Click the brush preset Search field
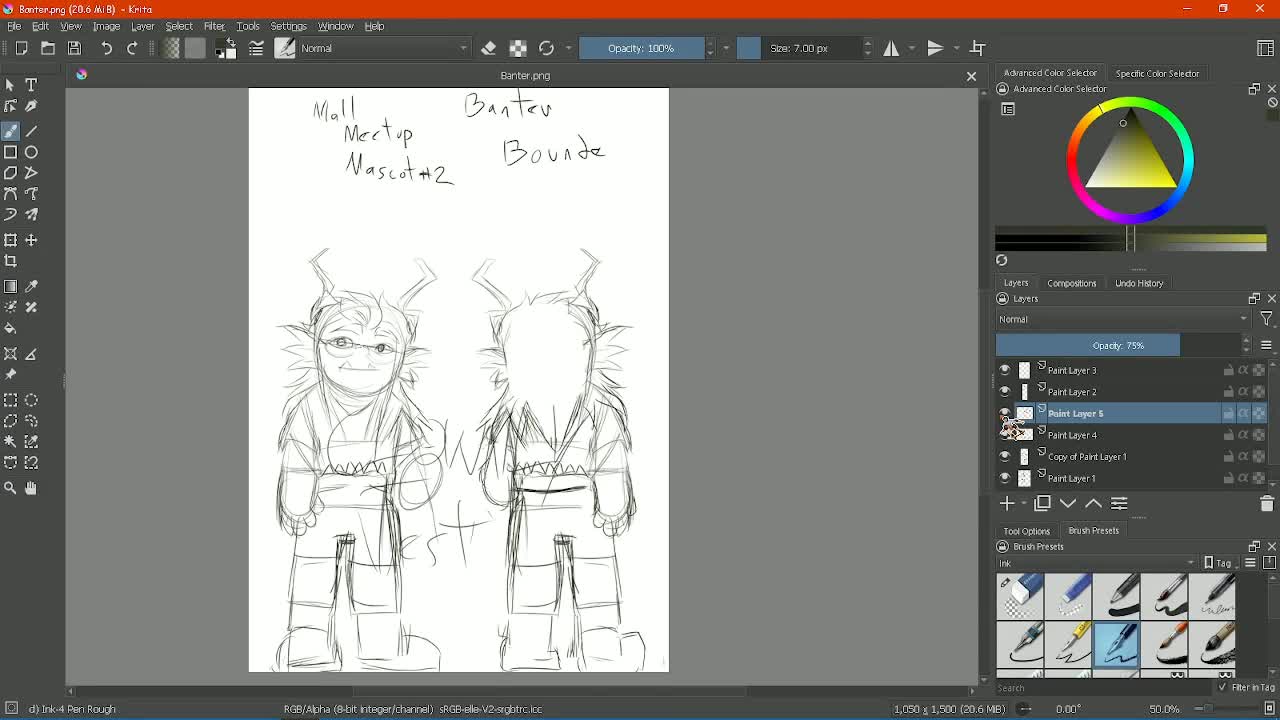This screenshot has width=1280, height=720. (1104, 688)
